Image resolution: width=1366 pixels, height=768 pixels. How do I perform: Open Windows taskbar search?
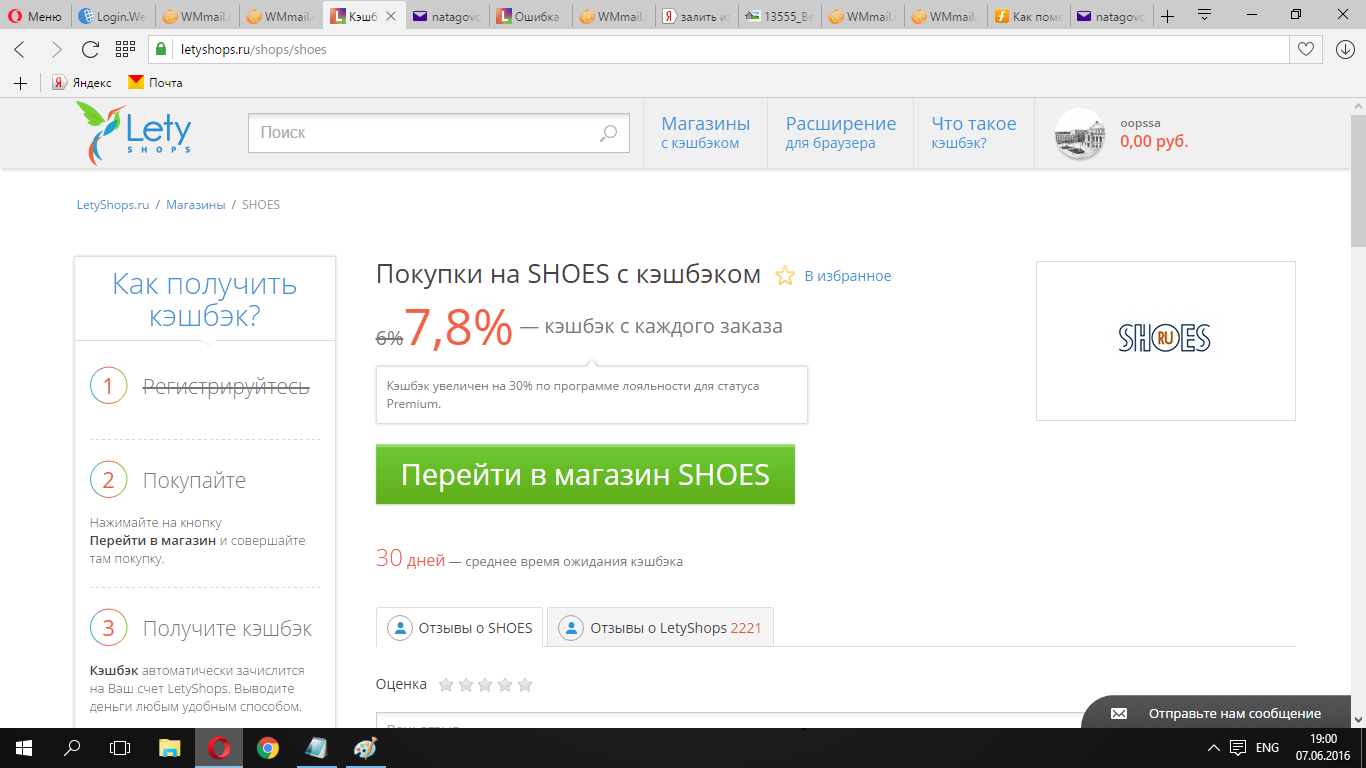coord(72,747)
